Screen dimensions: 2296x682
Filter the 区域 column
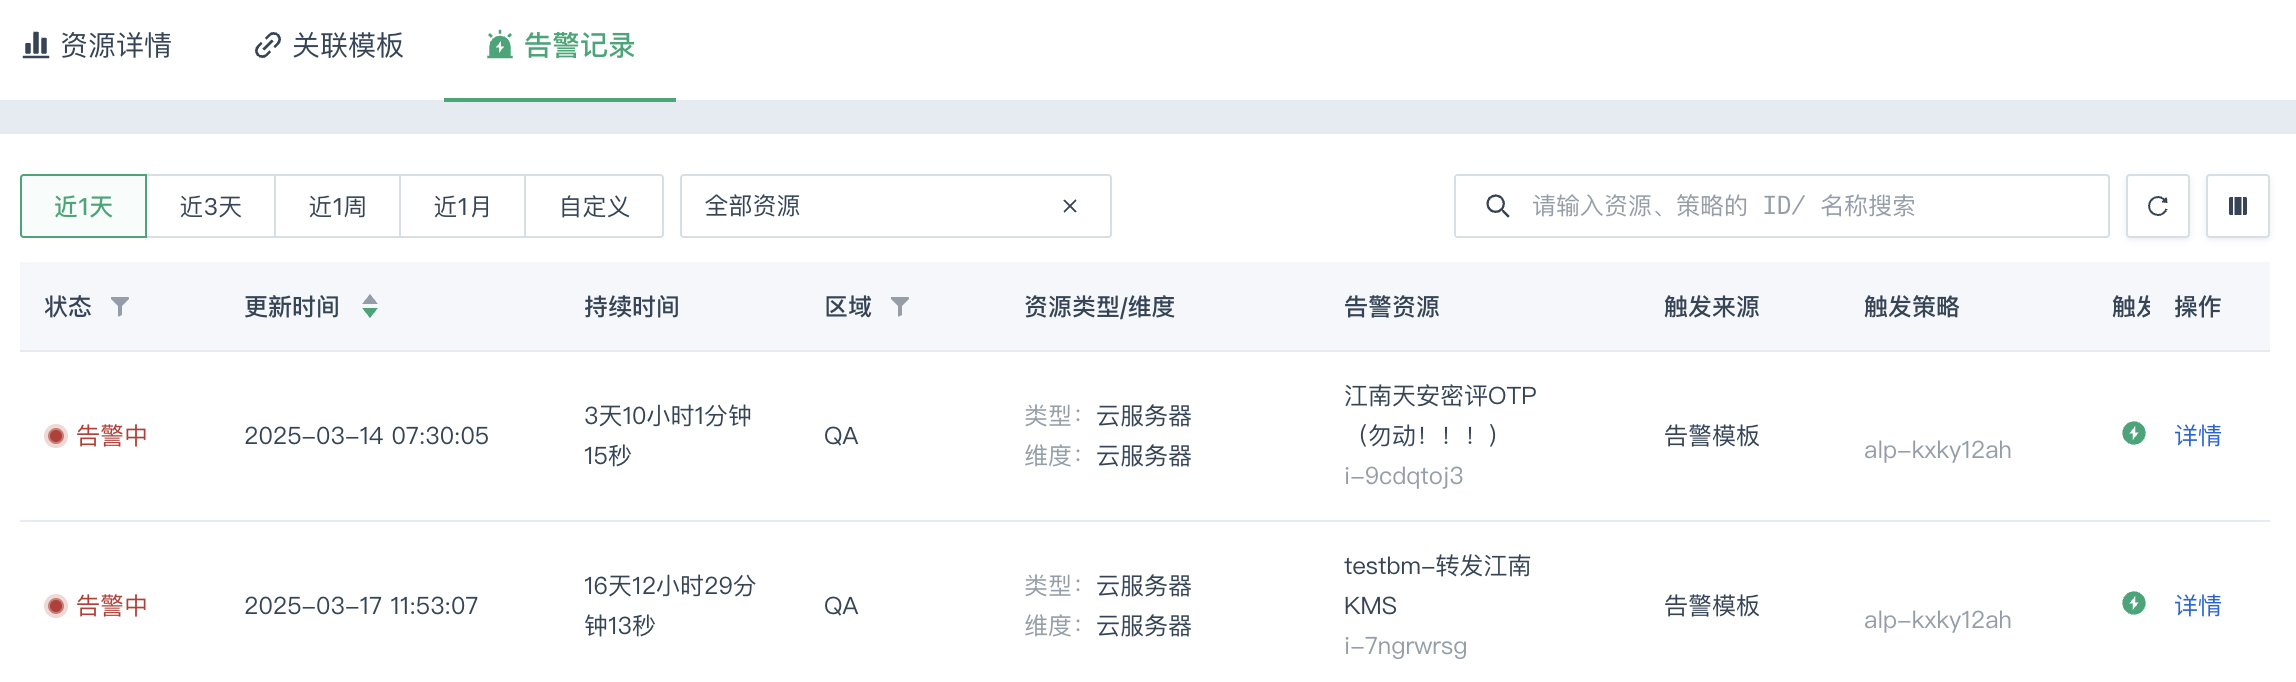pyautogui.click(x=900, y=306)
